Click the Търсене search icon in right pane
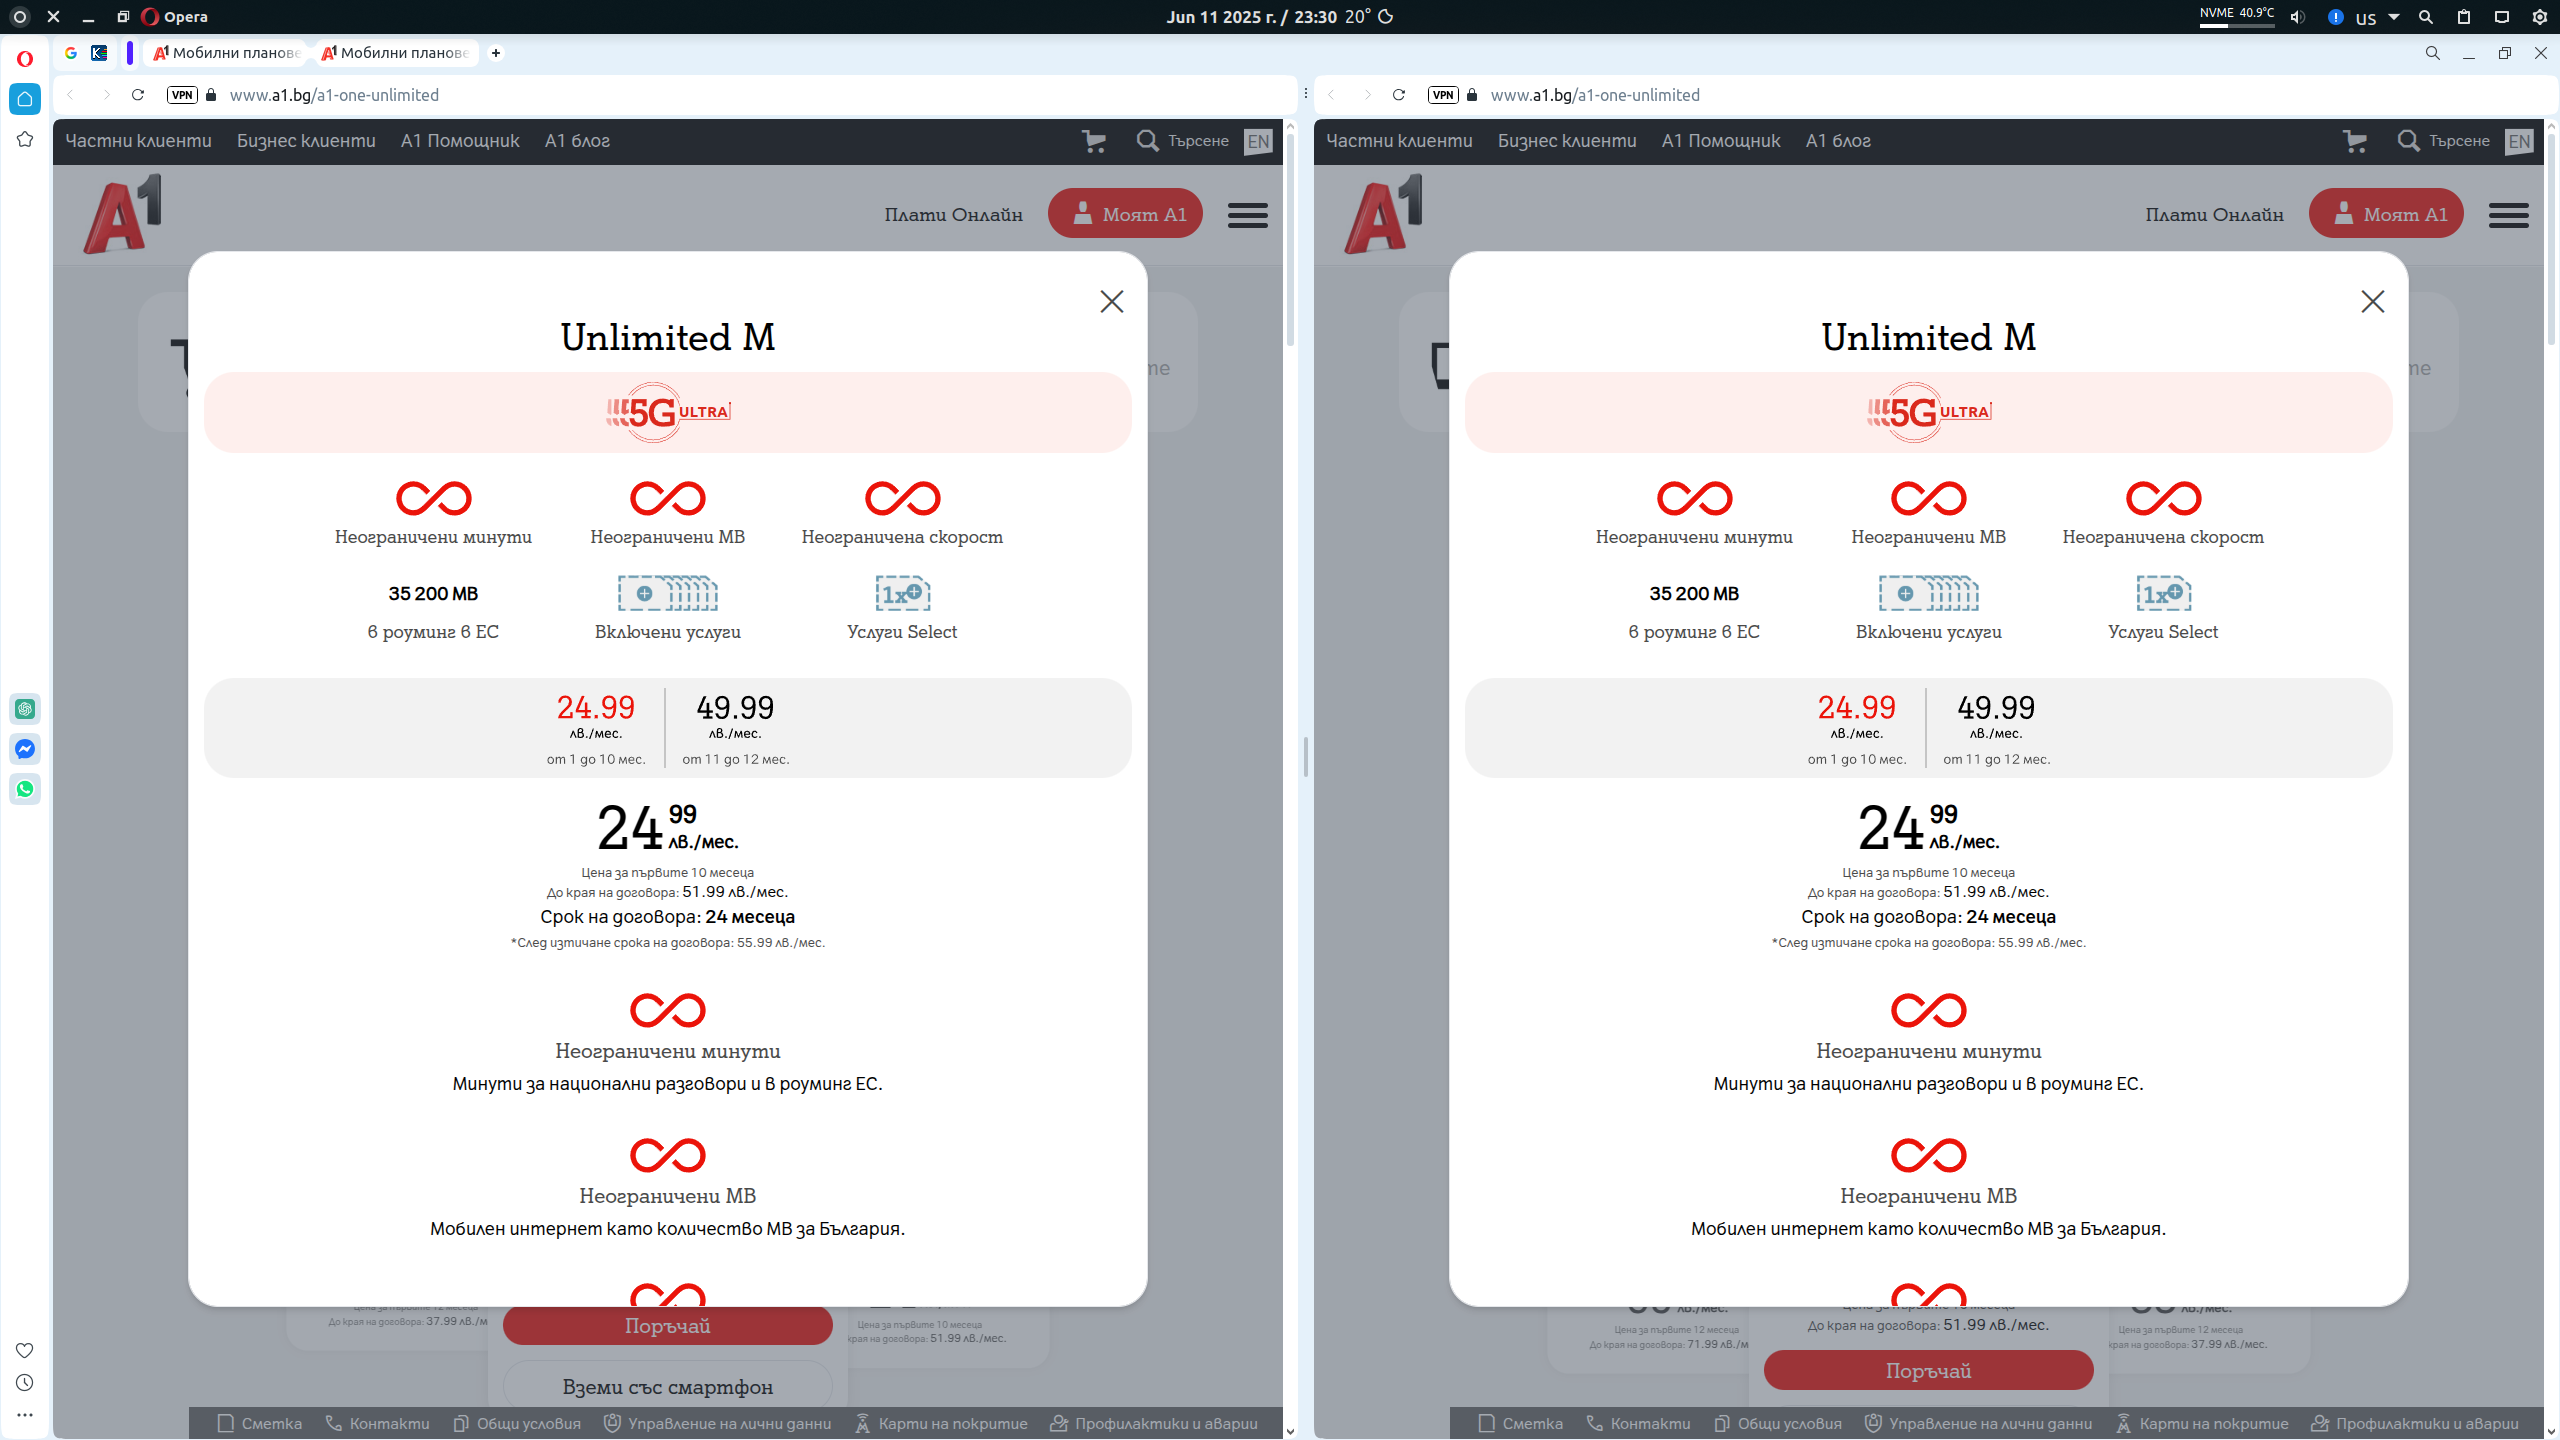The width and height of the screenshot is (2560, 1440). 2408,141
